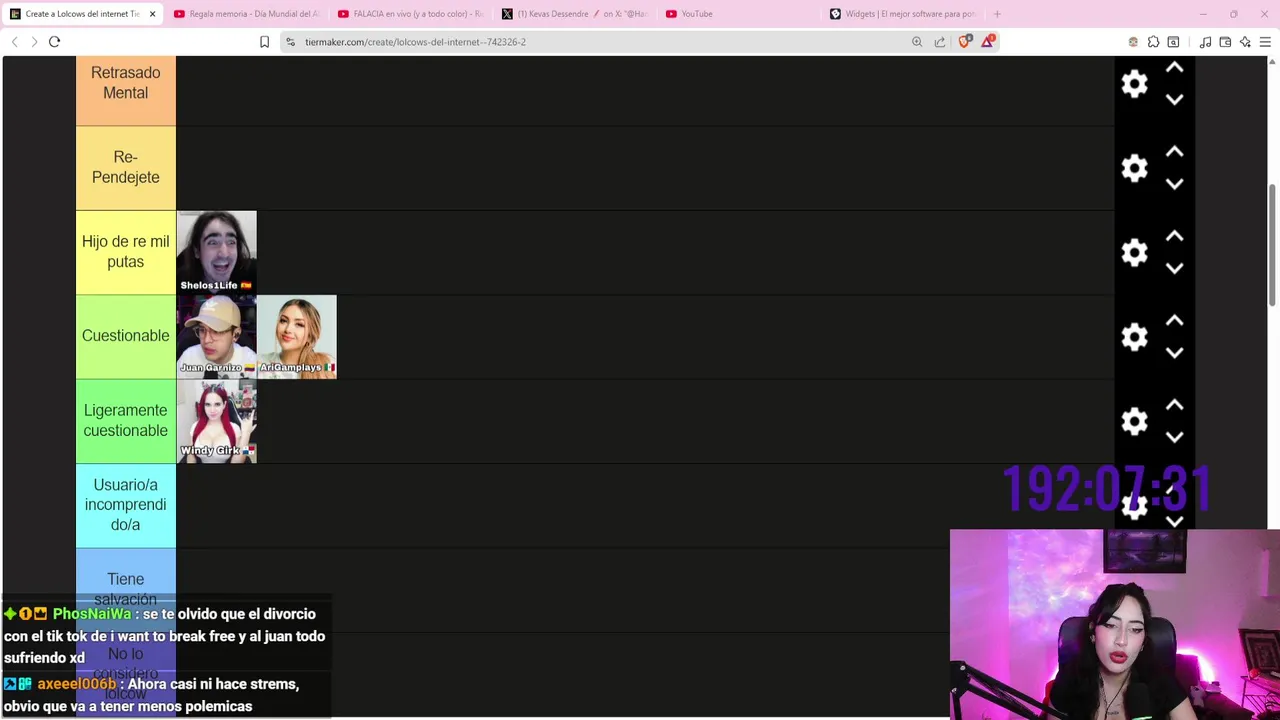Close the Lolcows del internet tab
The width and height of the screenshot is (1280, 720).
pos(152,14)
